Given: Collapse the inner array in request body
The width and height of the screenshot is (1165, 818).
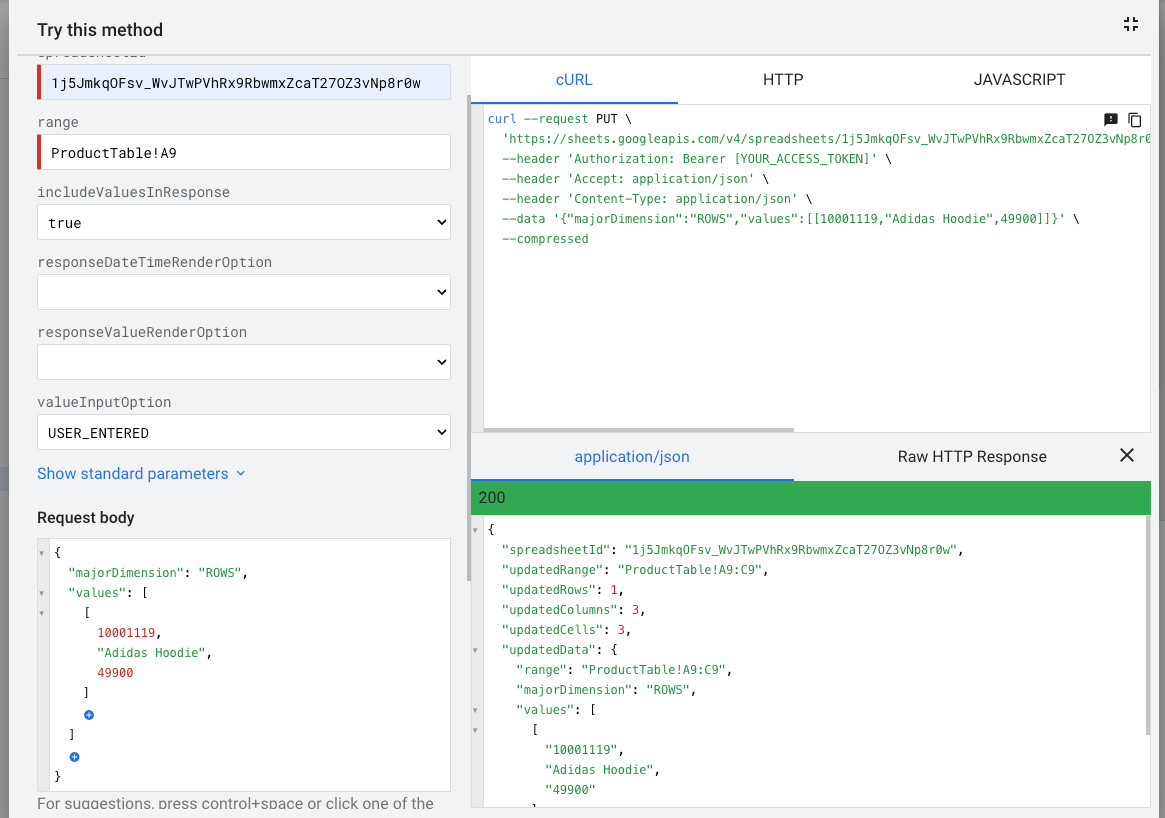Looking at the screenshot, I should point(42,613).
